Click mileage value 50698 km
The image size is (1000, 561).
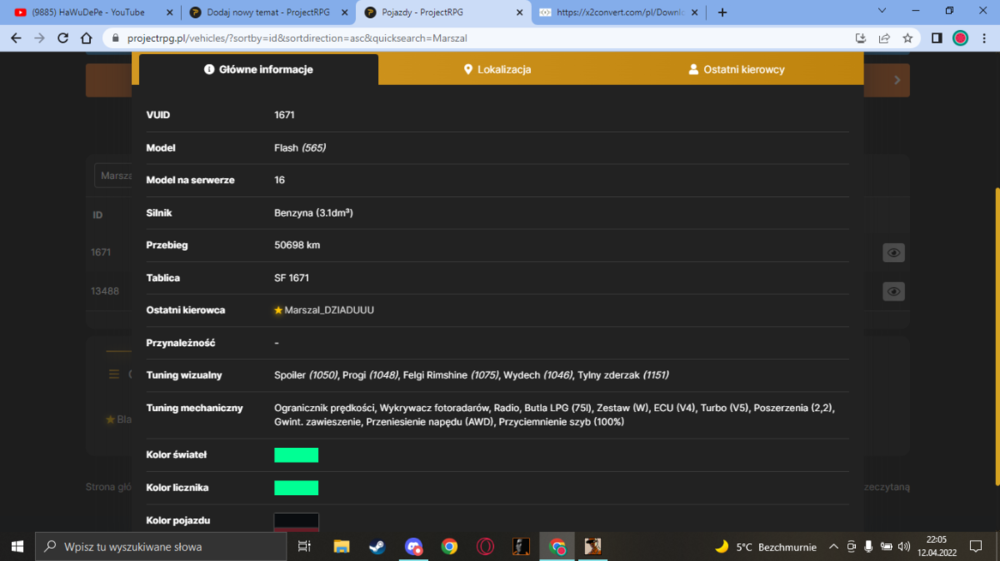[297, 245]
